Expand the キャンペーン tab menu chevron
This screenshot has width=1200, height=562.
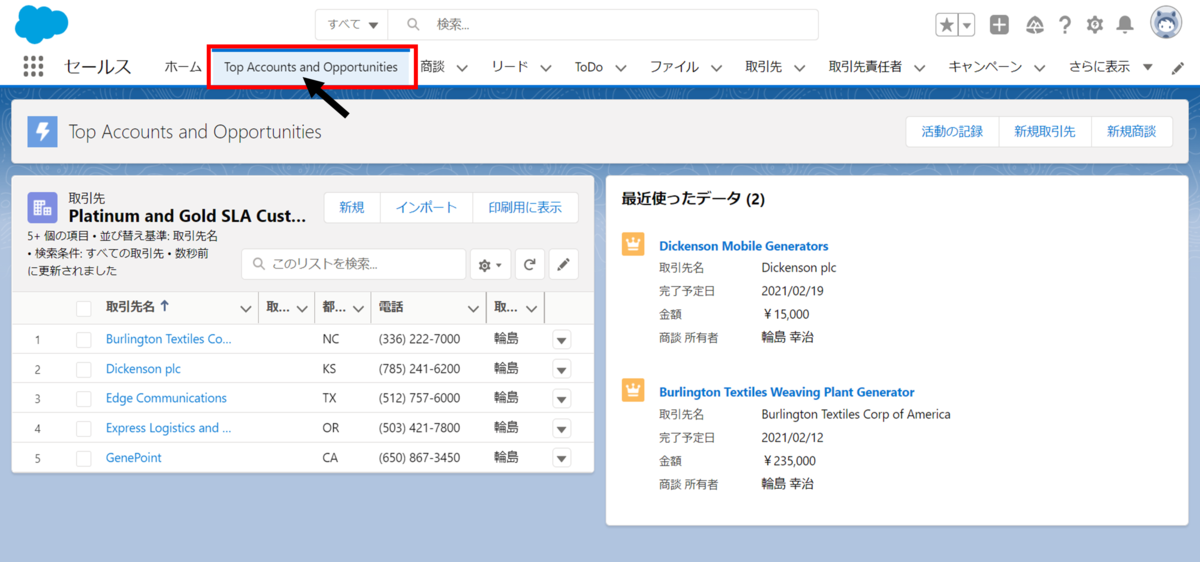[1040, 68]
